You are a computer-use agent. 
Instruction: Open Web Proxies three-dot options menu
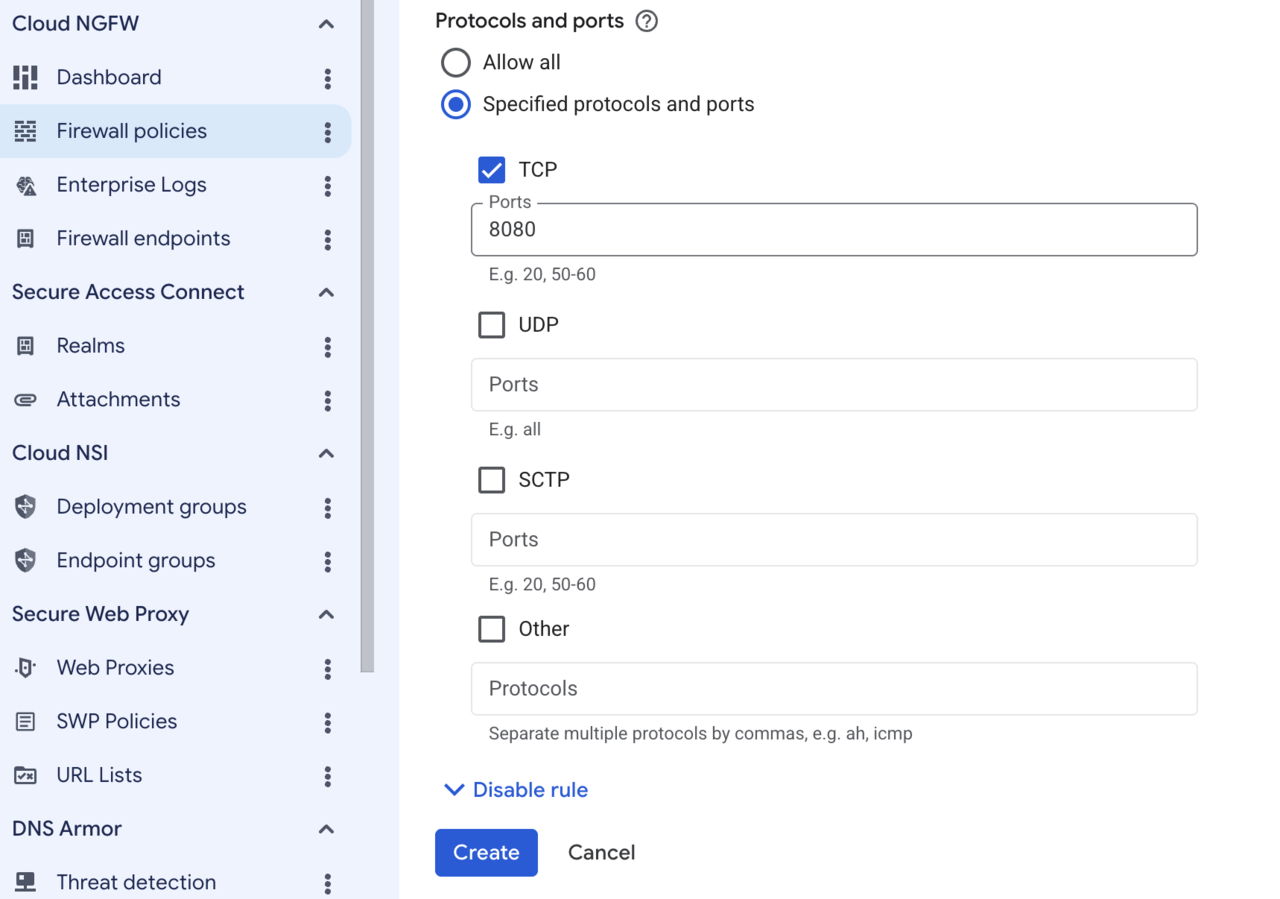point(327,669)
